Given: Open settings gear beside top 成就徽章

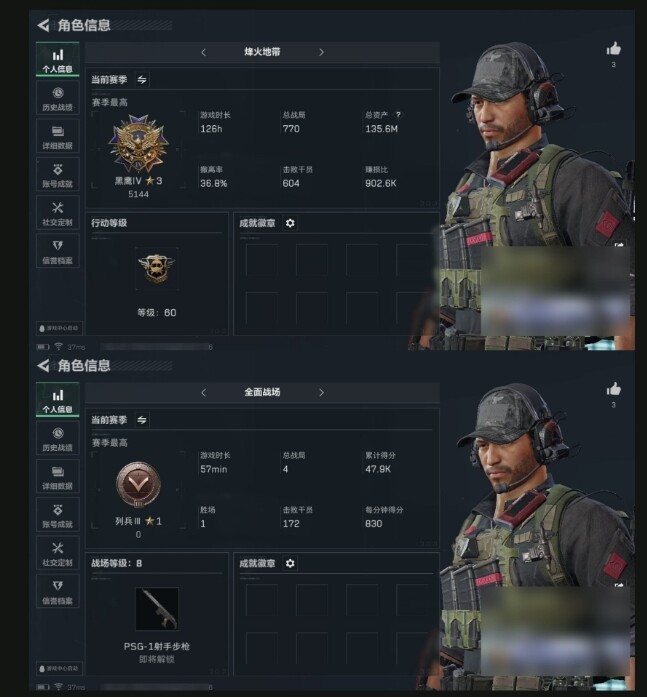Looking at the screenshot, I should coord(290,223).
